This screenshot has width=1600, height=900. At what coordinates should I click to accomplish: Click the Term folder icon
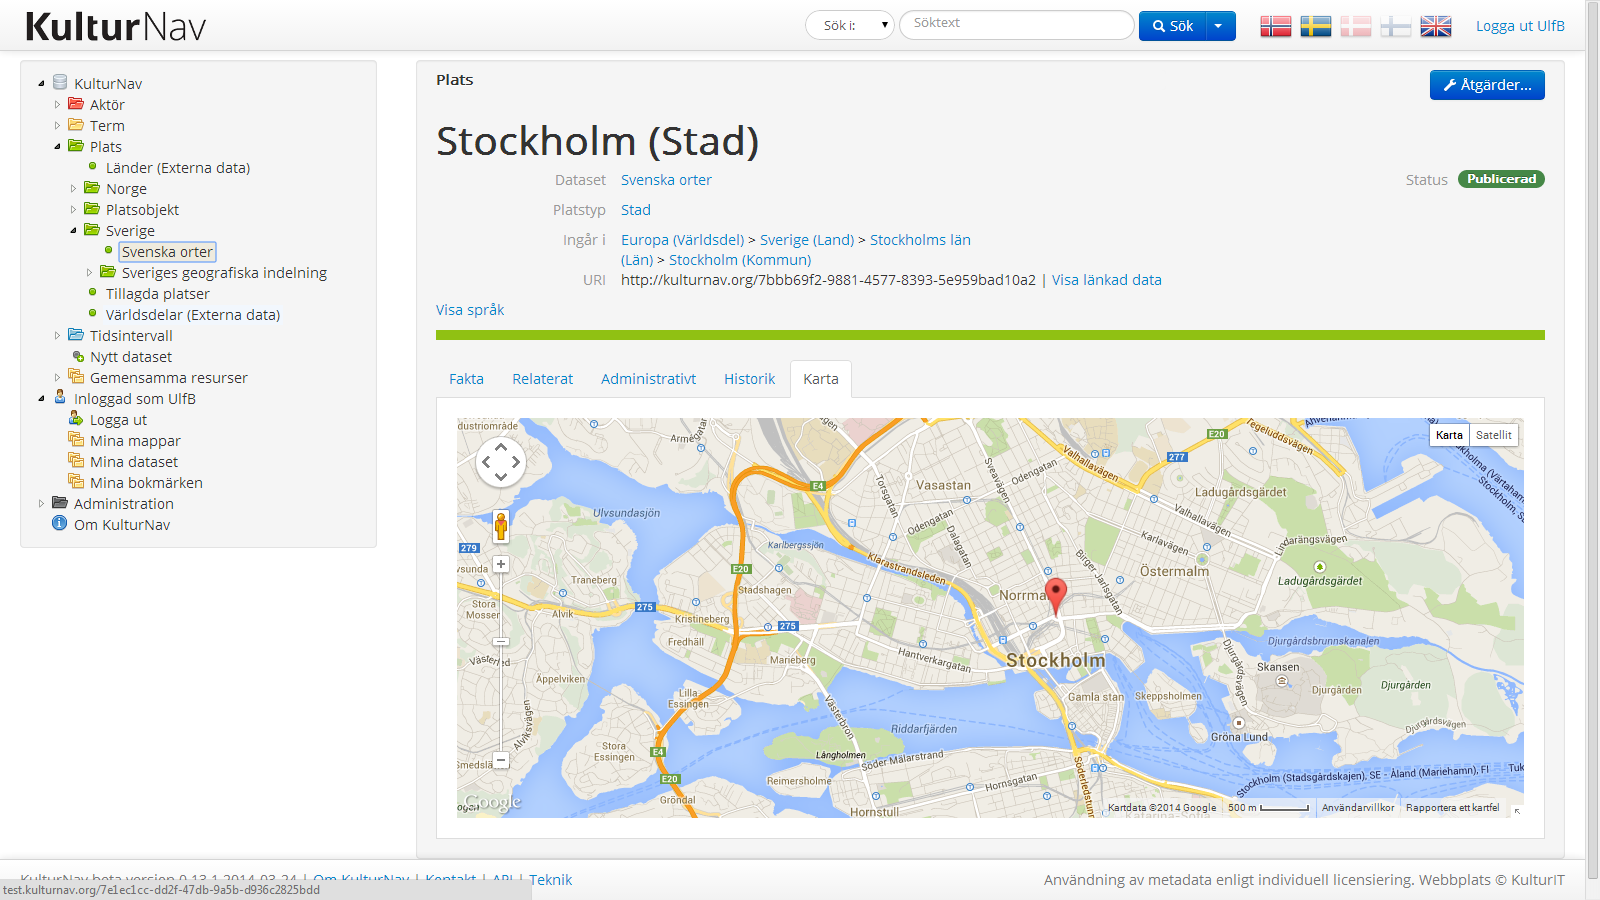76,124
